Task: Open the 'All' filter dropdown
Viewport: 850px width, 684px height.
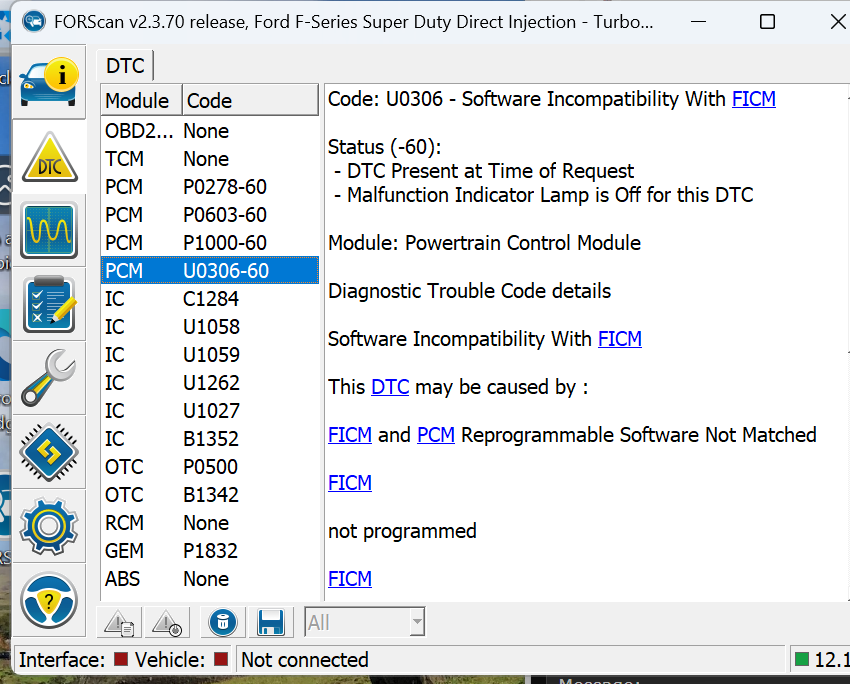Action: coord(364,623)
